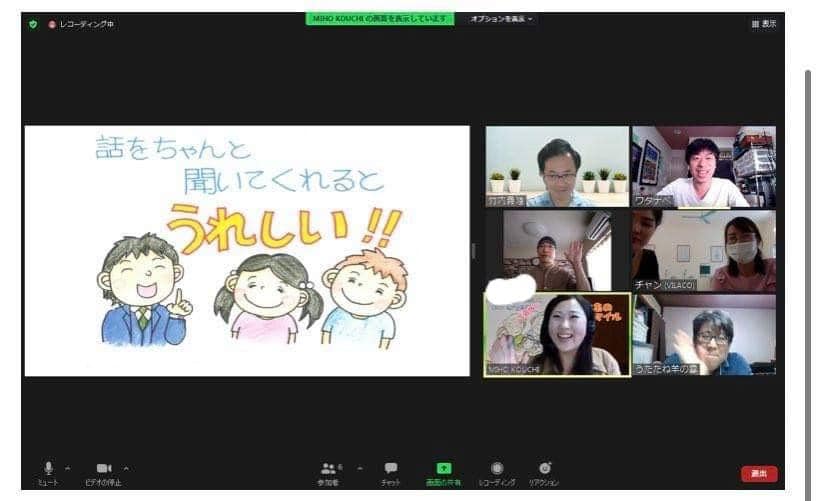Expand video options arrow next to camera
The image size is (817, 501).
126,467
